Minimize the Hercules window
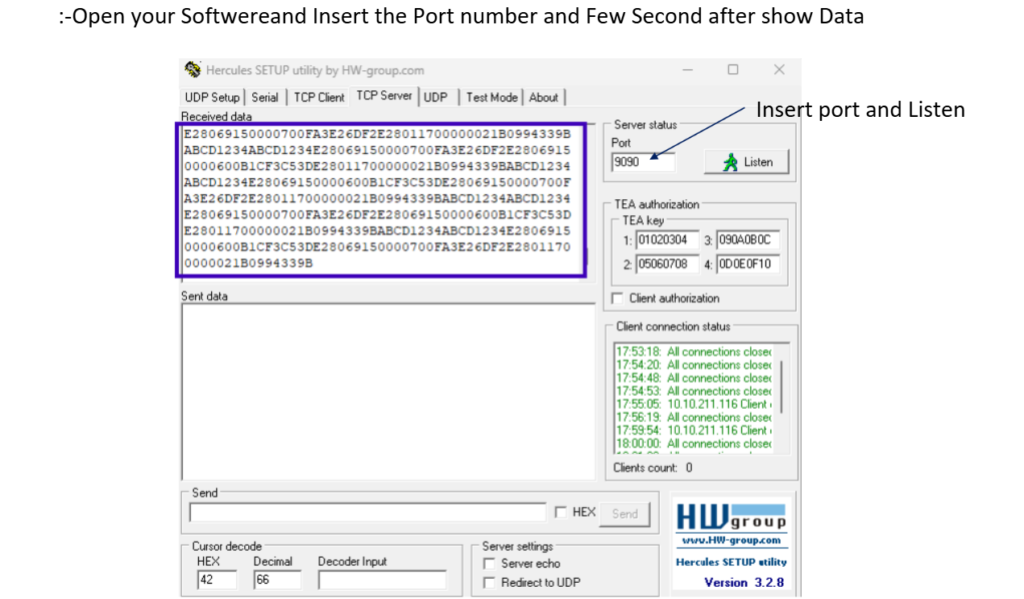The image size is (1024, 599). [688, 69]
